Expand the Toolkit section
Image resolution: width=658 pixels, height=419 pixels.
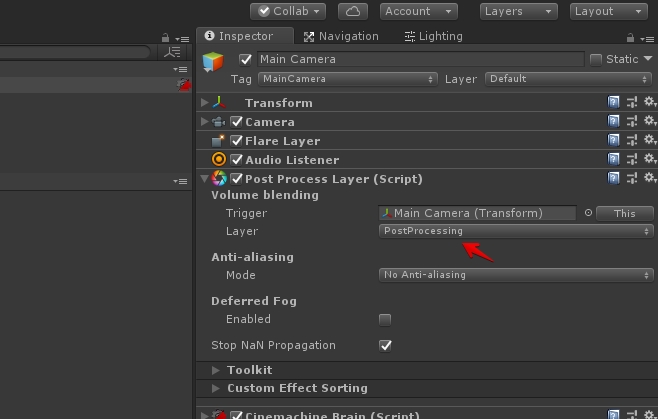click(x=216, y=370)
